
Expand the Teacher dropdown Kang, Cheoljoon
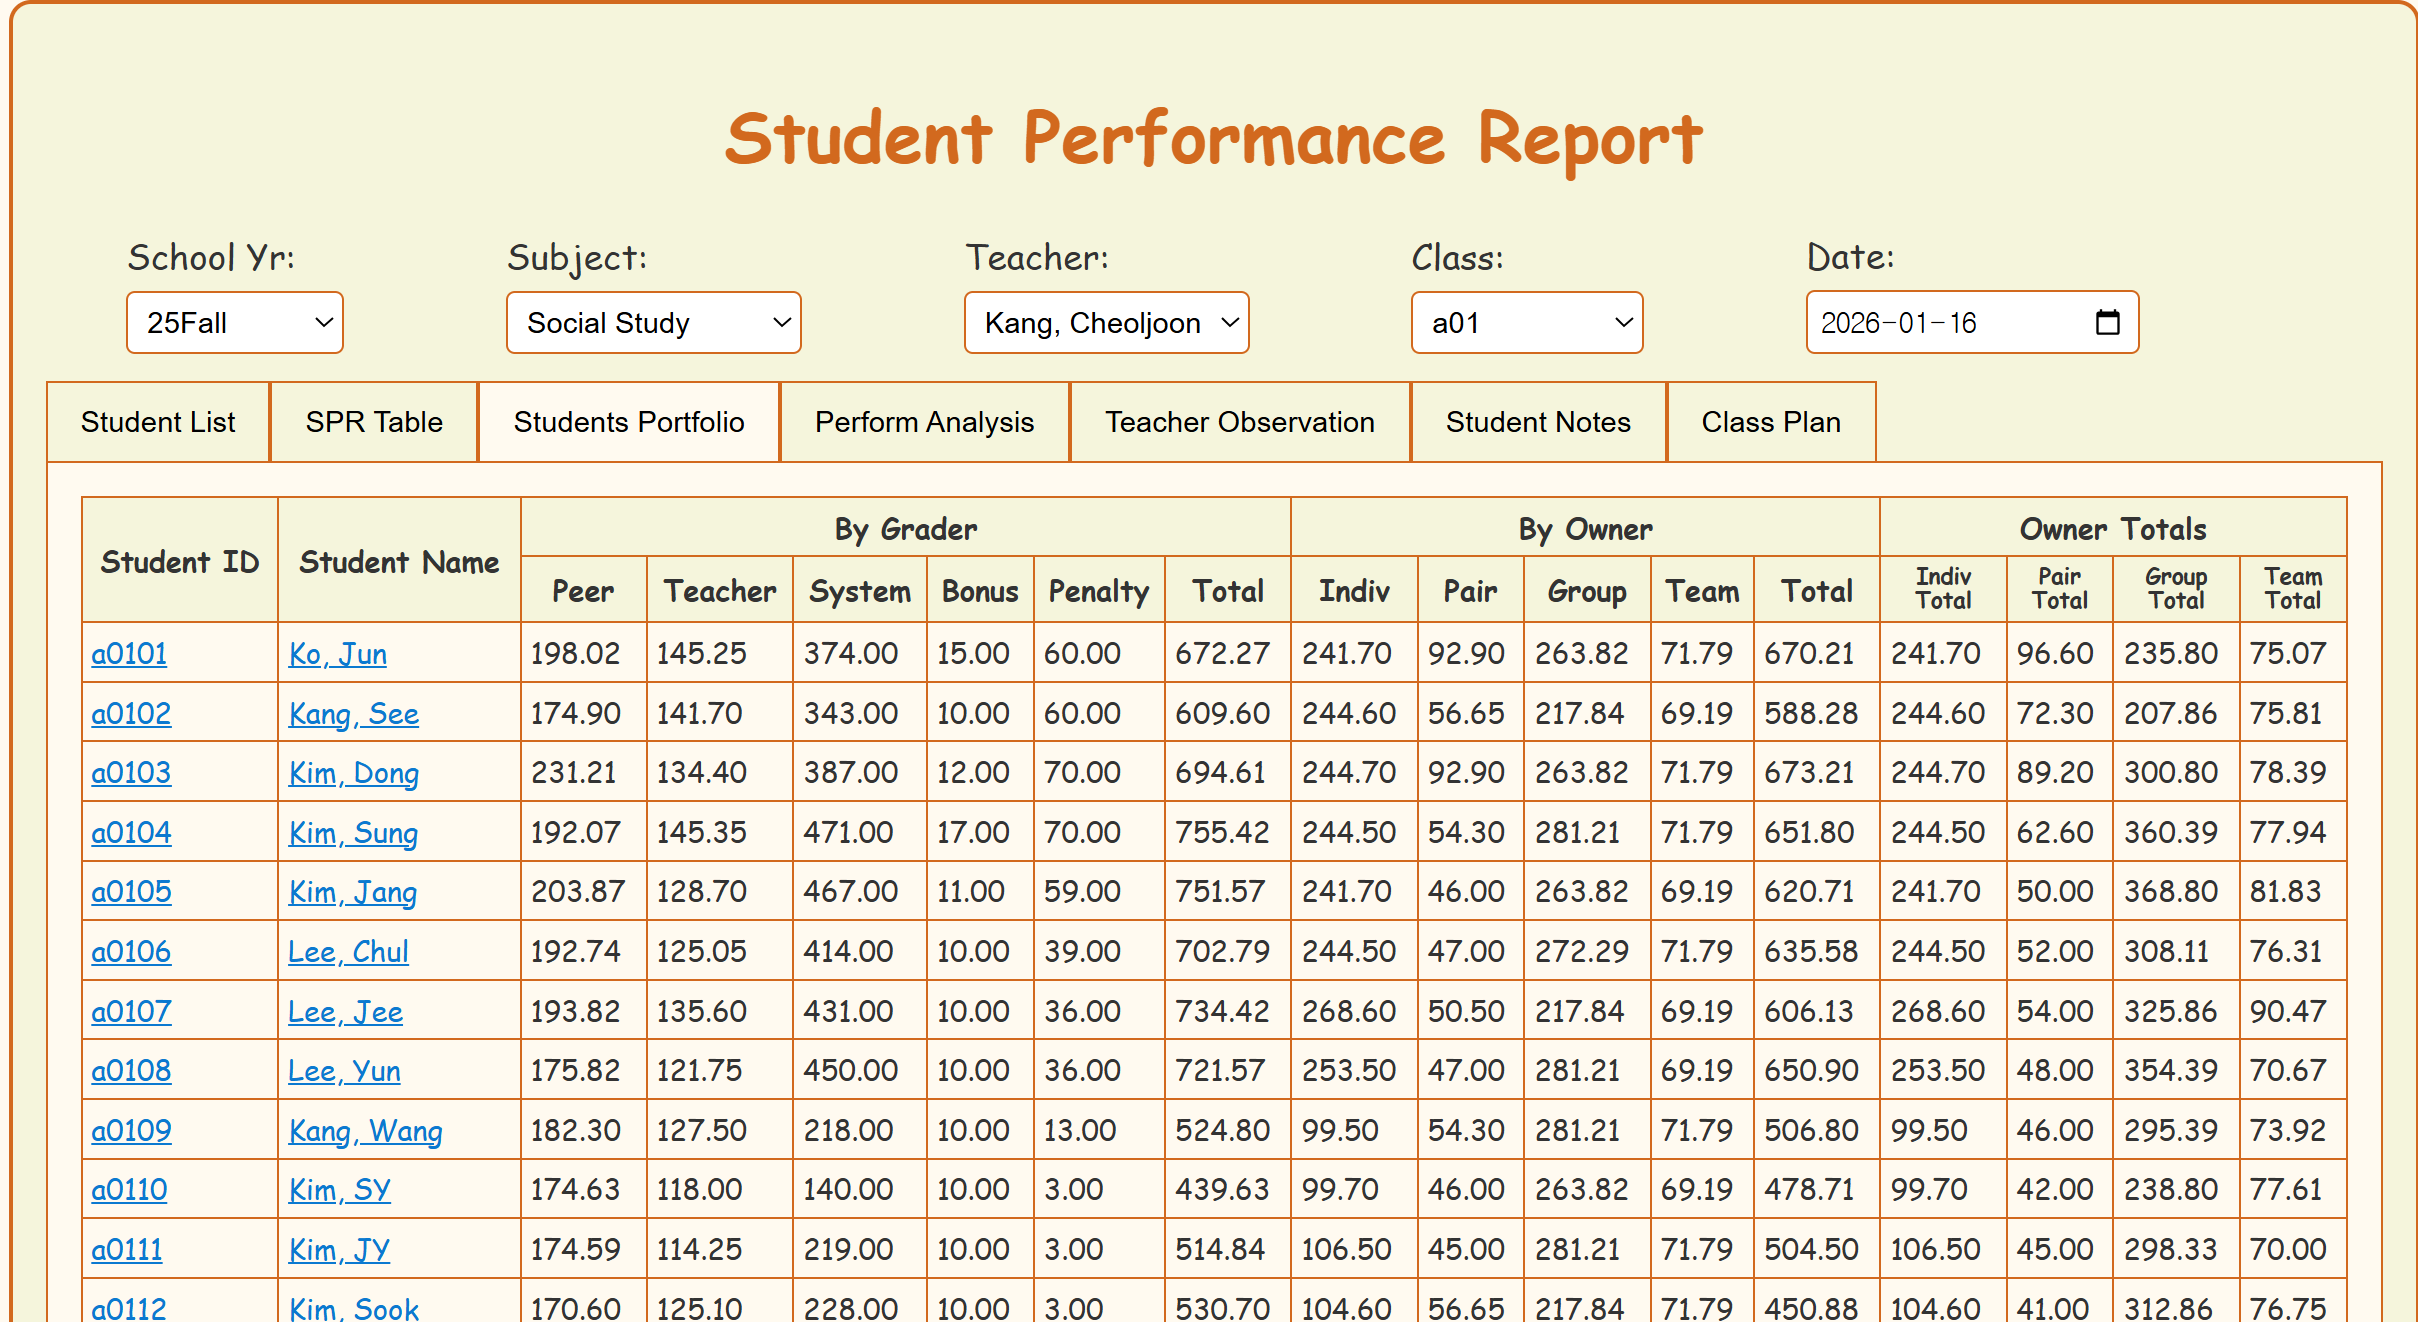coord(1106,323)
